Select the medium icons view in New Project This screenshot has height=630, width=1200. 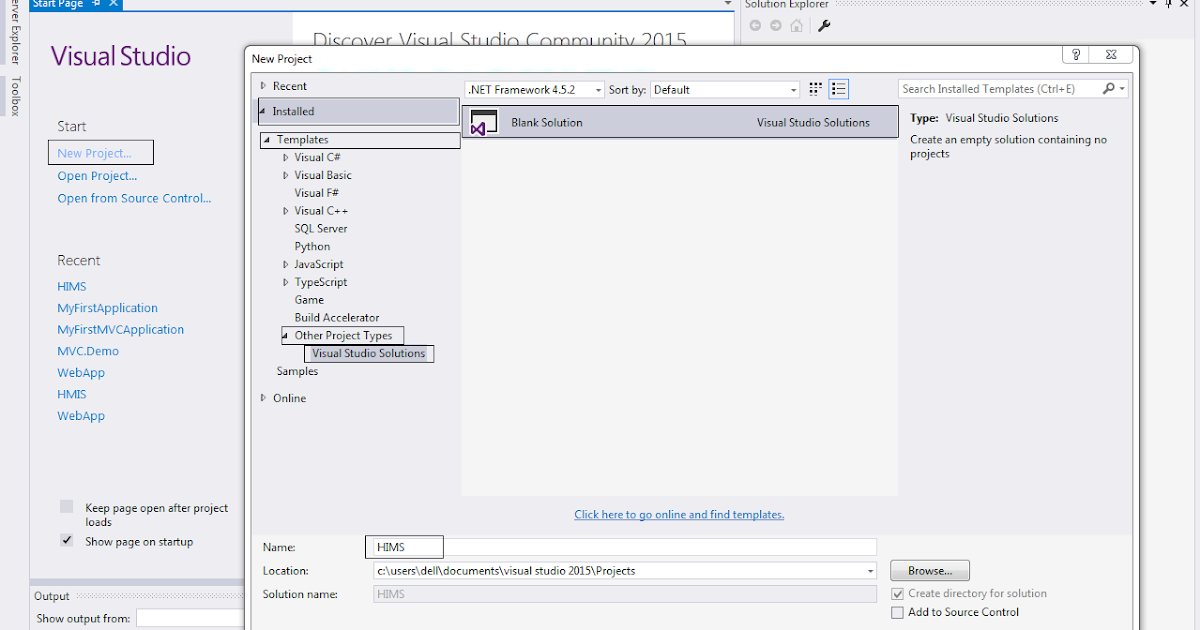point(815,88)
